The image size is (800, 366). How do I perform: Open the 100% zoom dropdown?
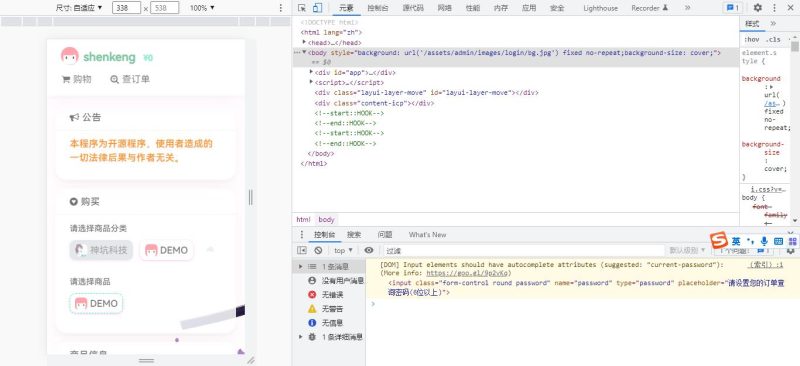click(x=202, y=8)
